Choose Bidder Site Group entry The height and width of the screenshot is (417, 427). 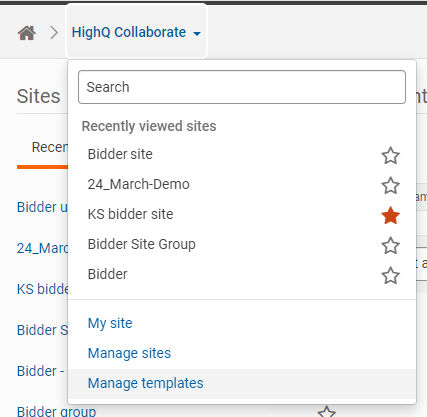tap(141, 244)
